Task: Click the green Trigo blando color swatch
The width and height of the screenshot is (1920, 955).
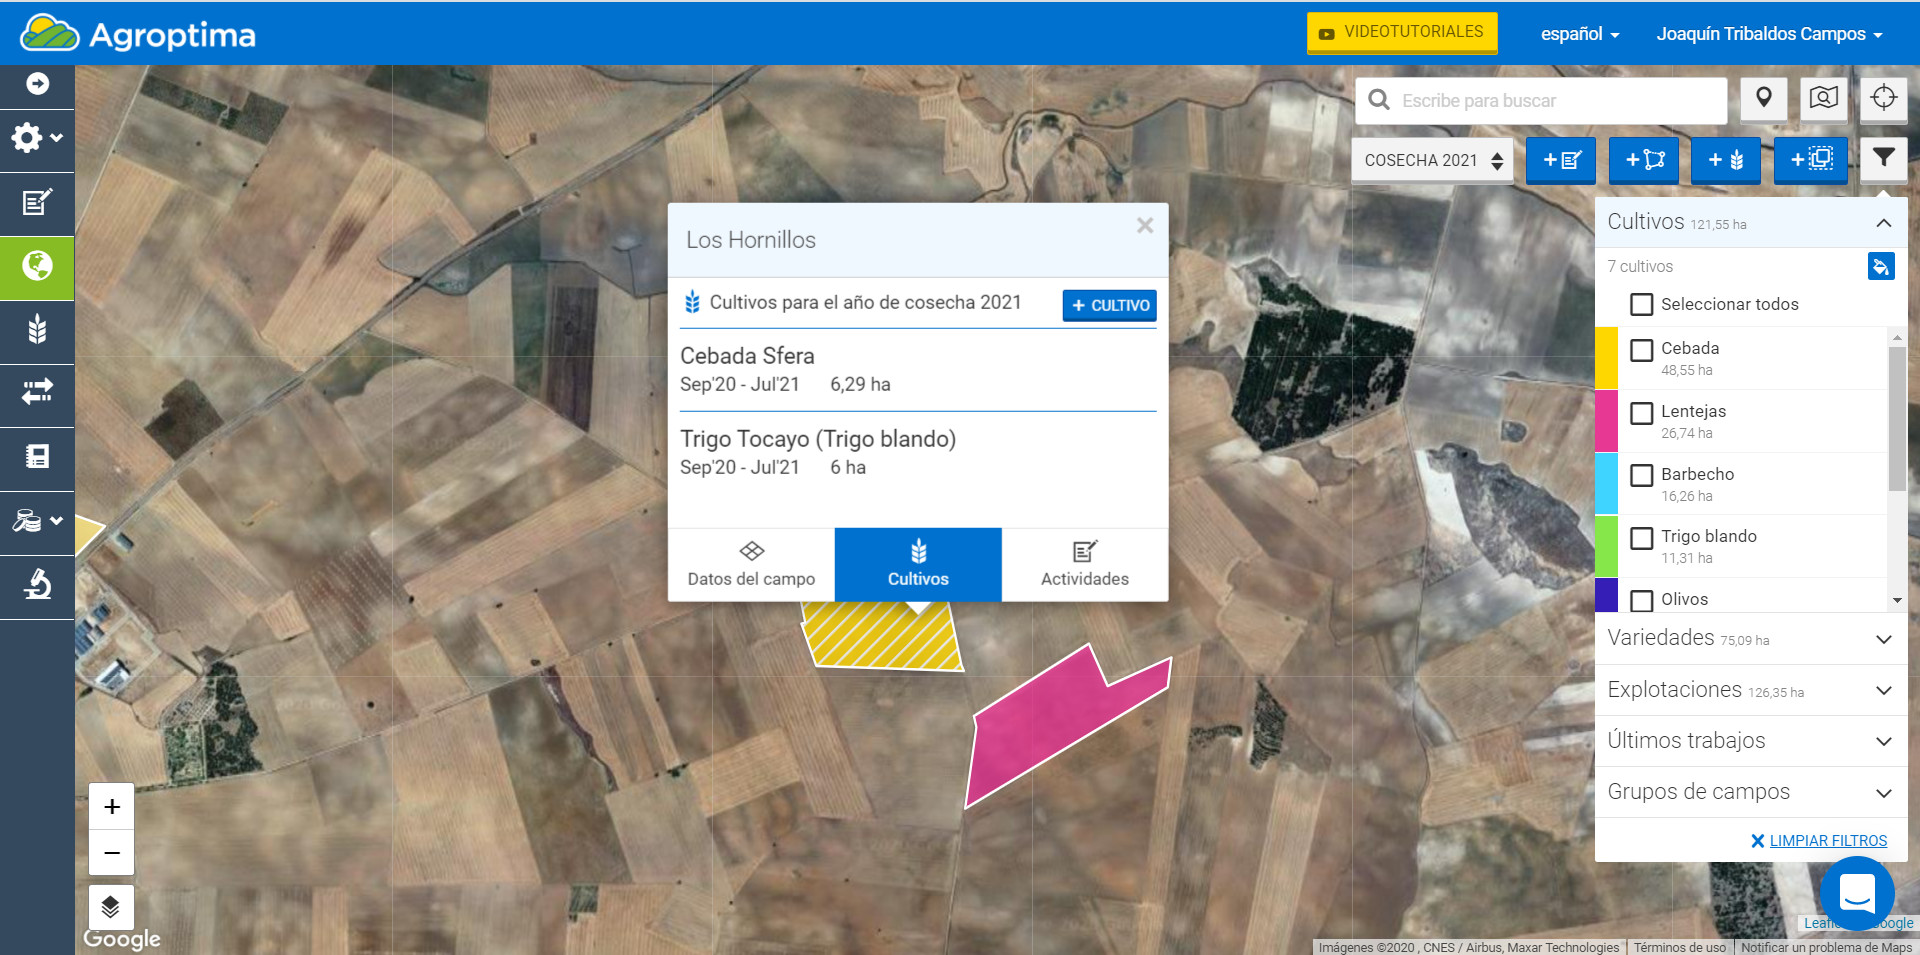Action: 1606,546
